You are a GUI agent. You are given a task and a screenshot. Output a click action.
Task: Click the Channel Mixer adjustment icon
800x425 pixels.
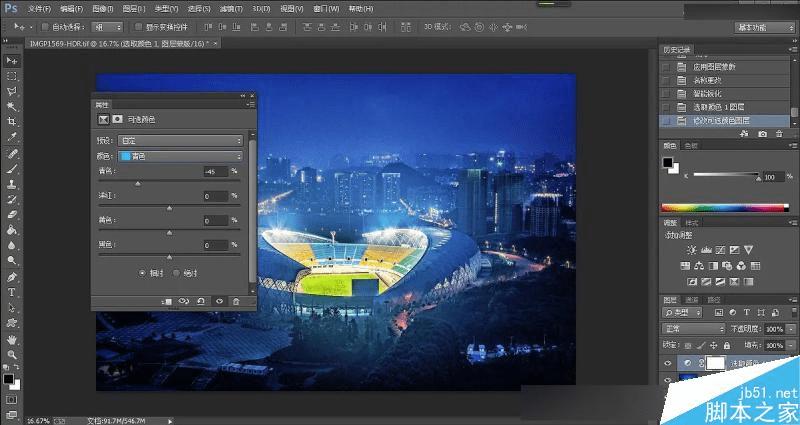[x=741, y=266]
